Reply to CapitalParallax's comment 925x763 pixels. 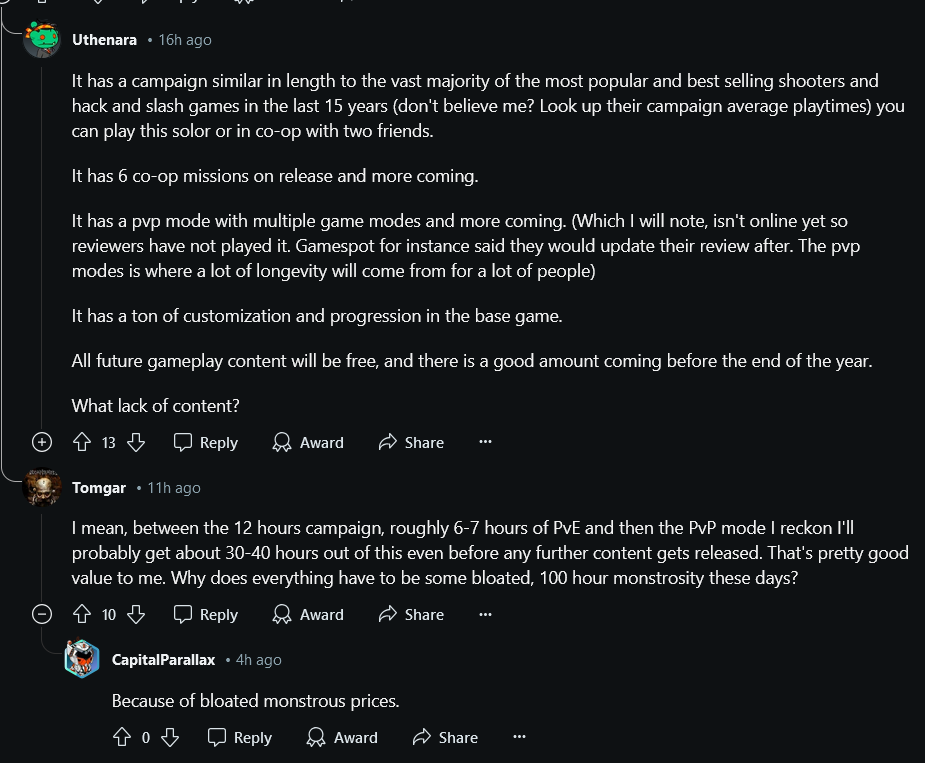point(240,737)
